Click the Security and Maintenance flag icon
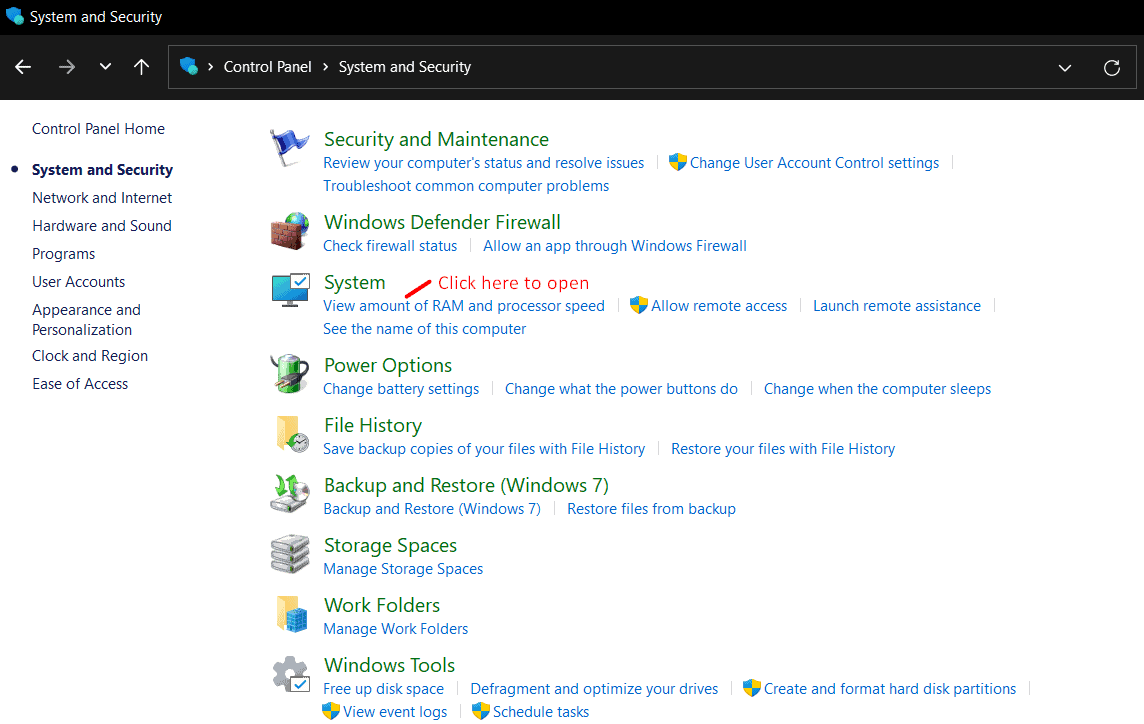The width and height of the screenshot is (1144, 724). click(x=290, y=150)
